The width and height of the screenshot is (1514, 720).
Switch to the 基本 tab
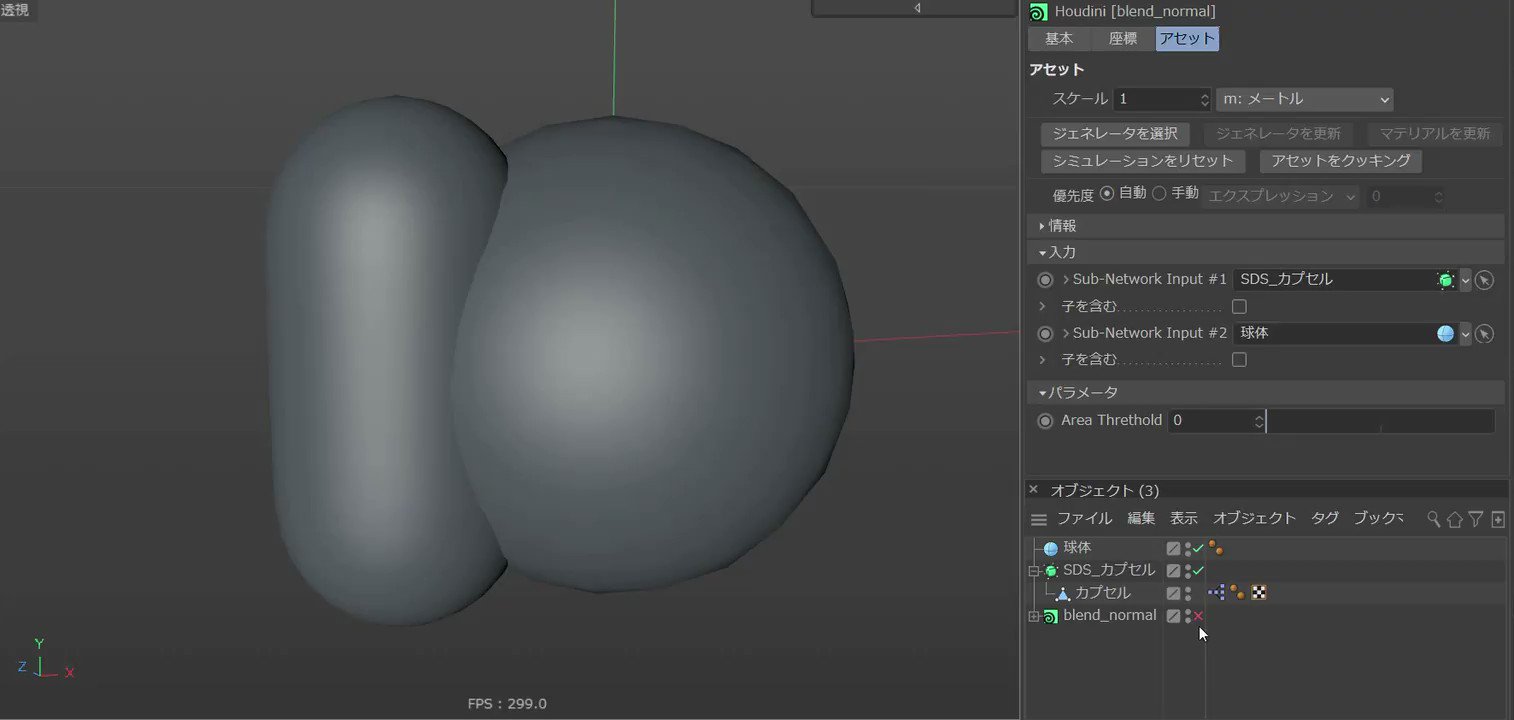click(x=1059, y=39)
